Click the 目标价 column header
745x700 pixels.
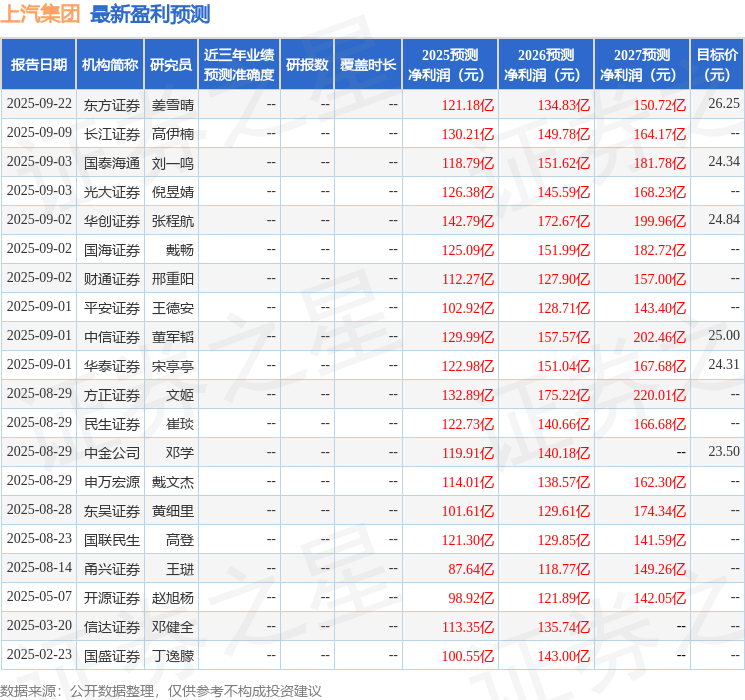click(717, 65)
